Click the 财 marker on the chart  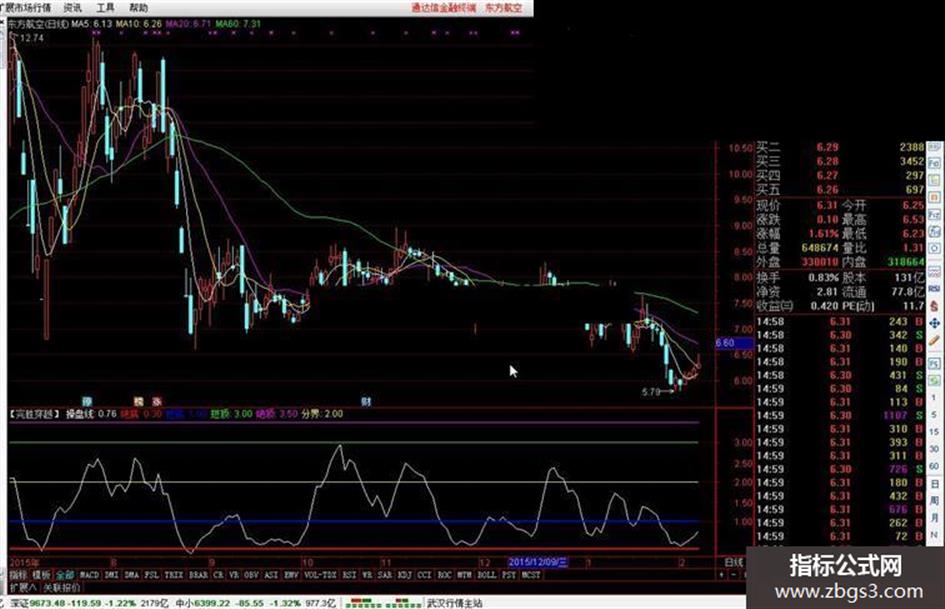tap(366, 401)
